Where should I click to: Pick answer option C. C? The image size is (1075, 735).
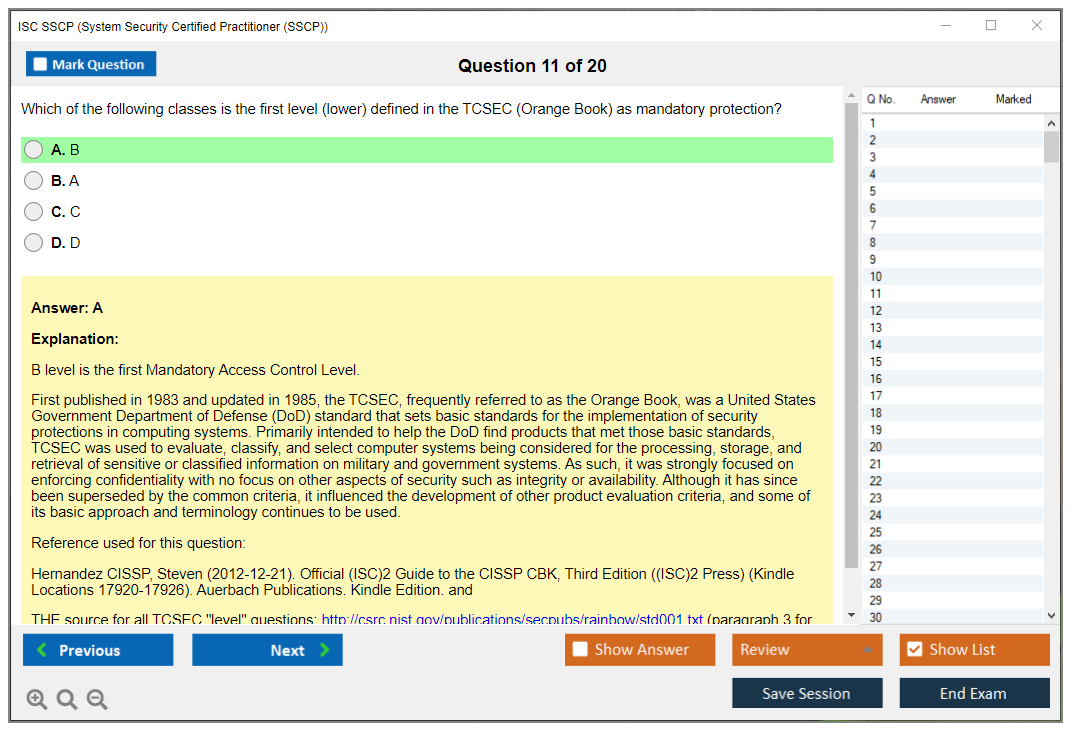coord(34,212)
